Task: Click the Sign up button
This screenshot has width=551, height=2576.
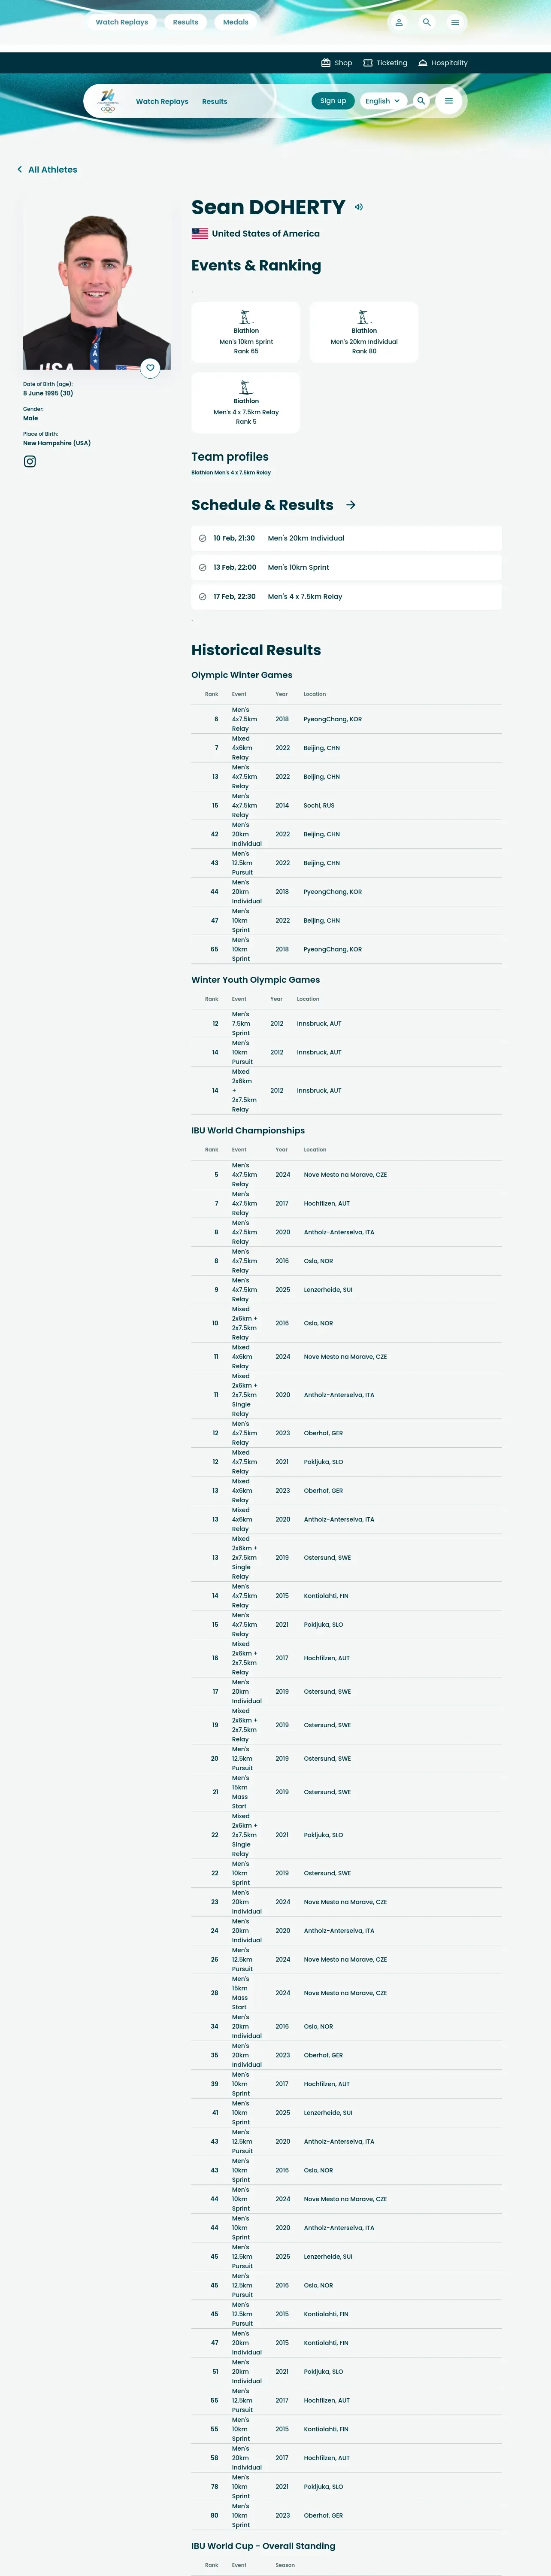Action: click(333, 101)
